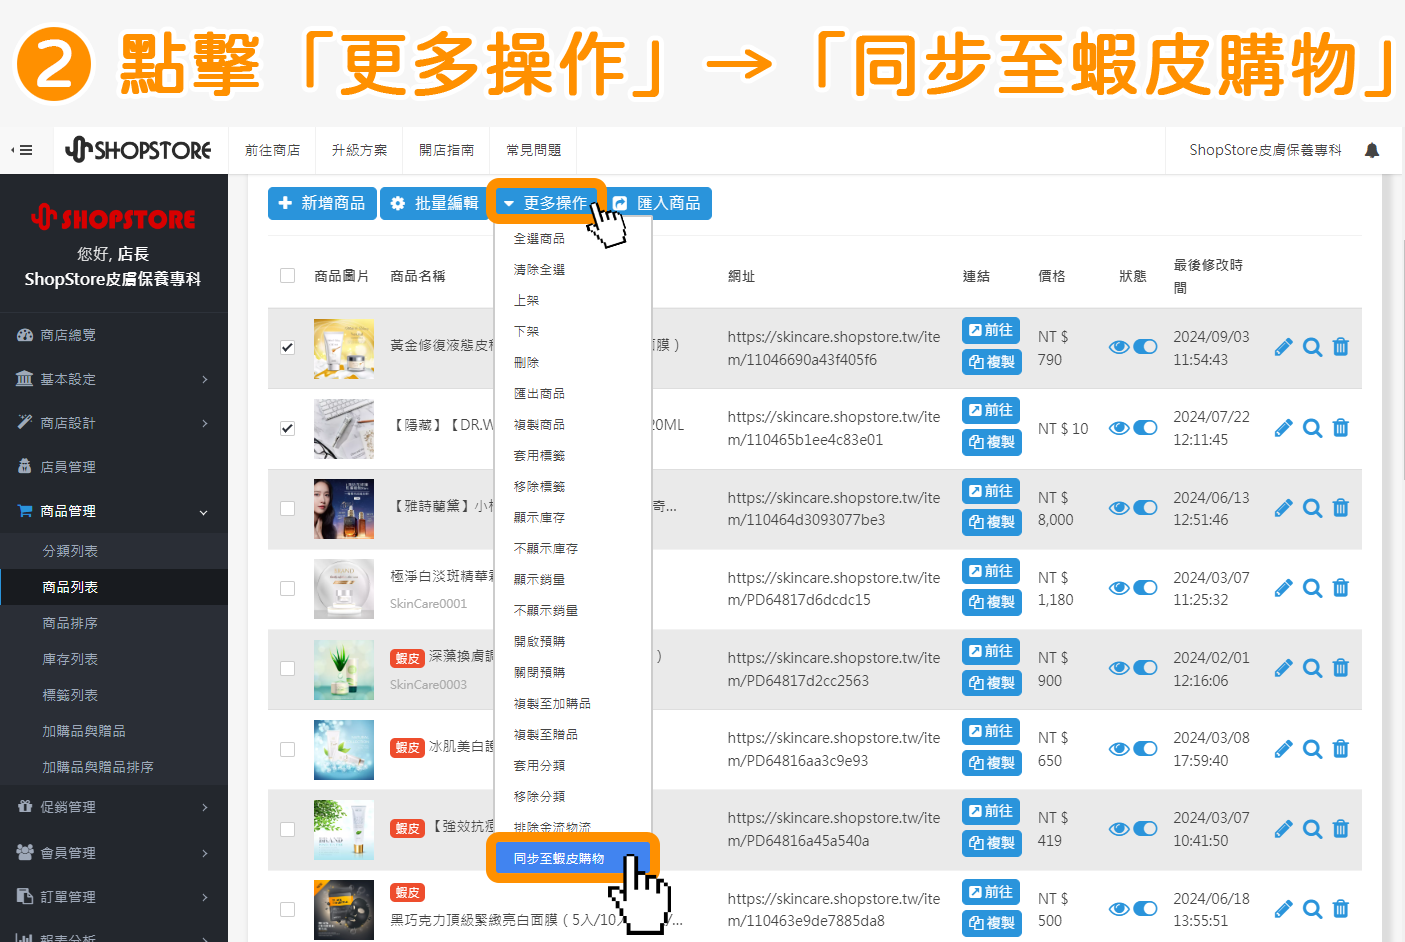
Task: Collapse 商品管理 sidebar section
Action: click(x=114, y=511)
